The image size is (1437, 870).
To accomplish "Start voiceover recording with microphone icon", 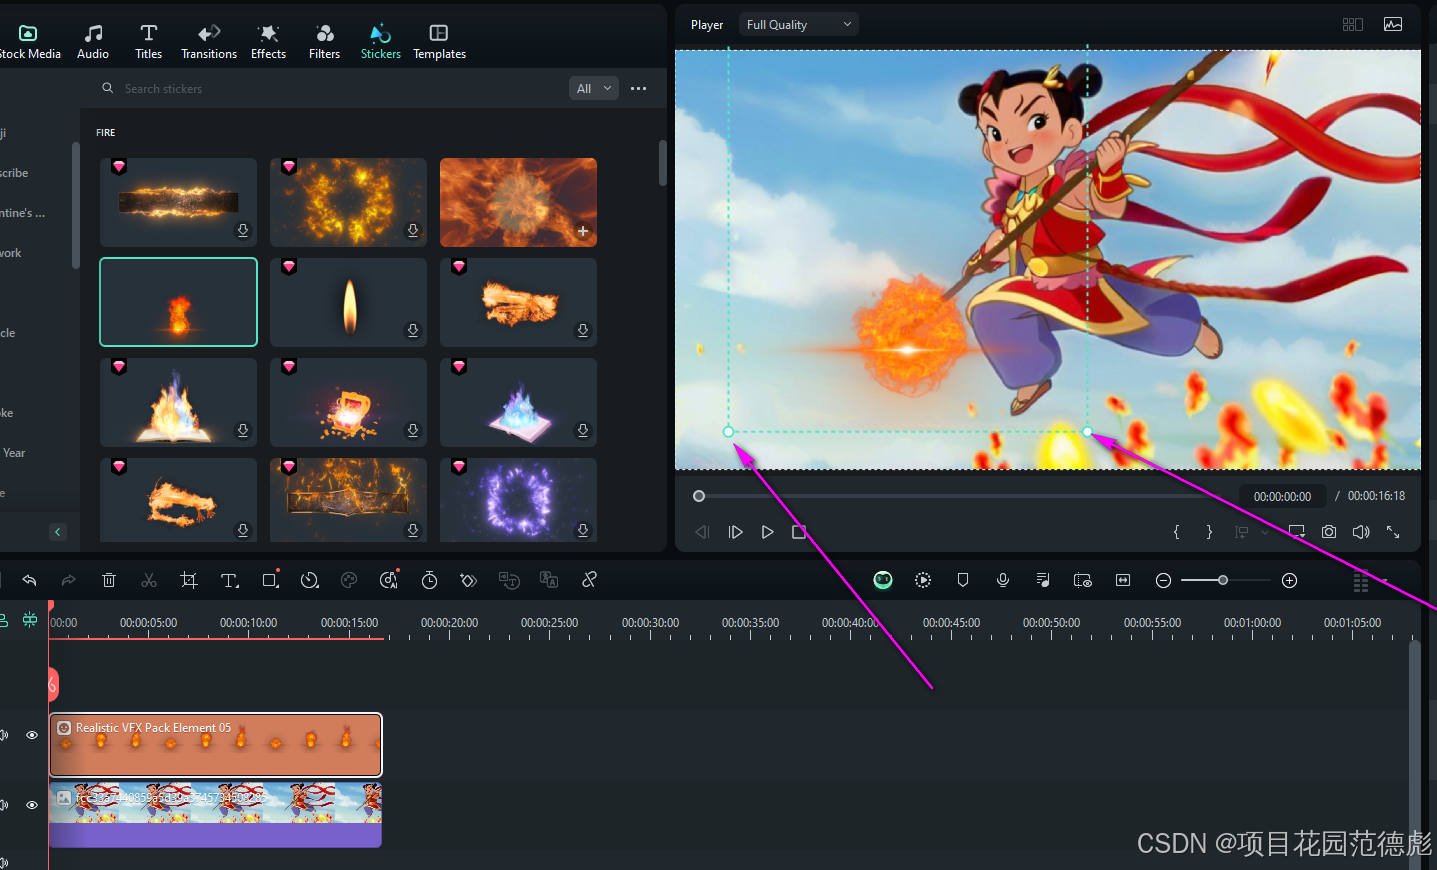I will click(1003, 580).
